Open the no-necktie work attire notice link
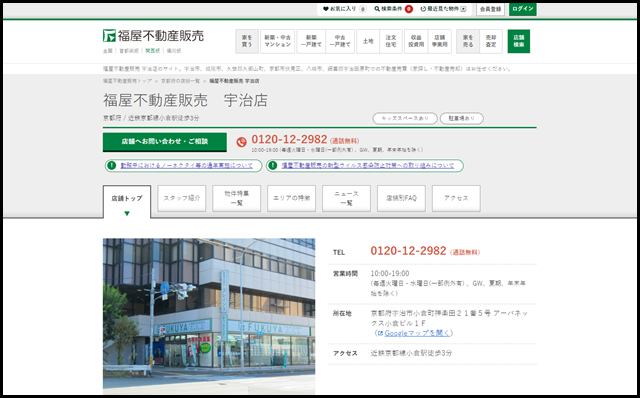The height and width of the screenshot is (398, 640). (187, 165)
